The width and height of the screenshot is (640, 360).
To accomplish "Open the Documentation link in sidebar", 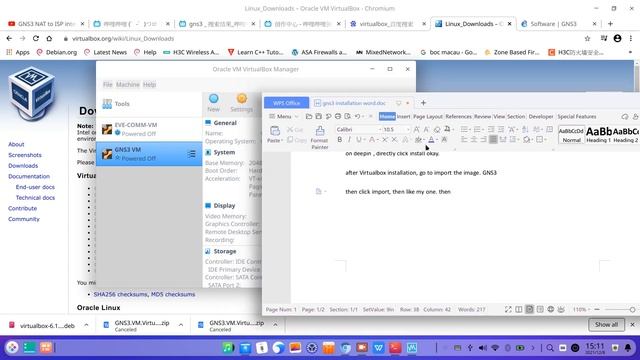I will (x=29, y=176).
